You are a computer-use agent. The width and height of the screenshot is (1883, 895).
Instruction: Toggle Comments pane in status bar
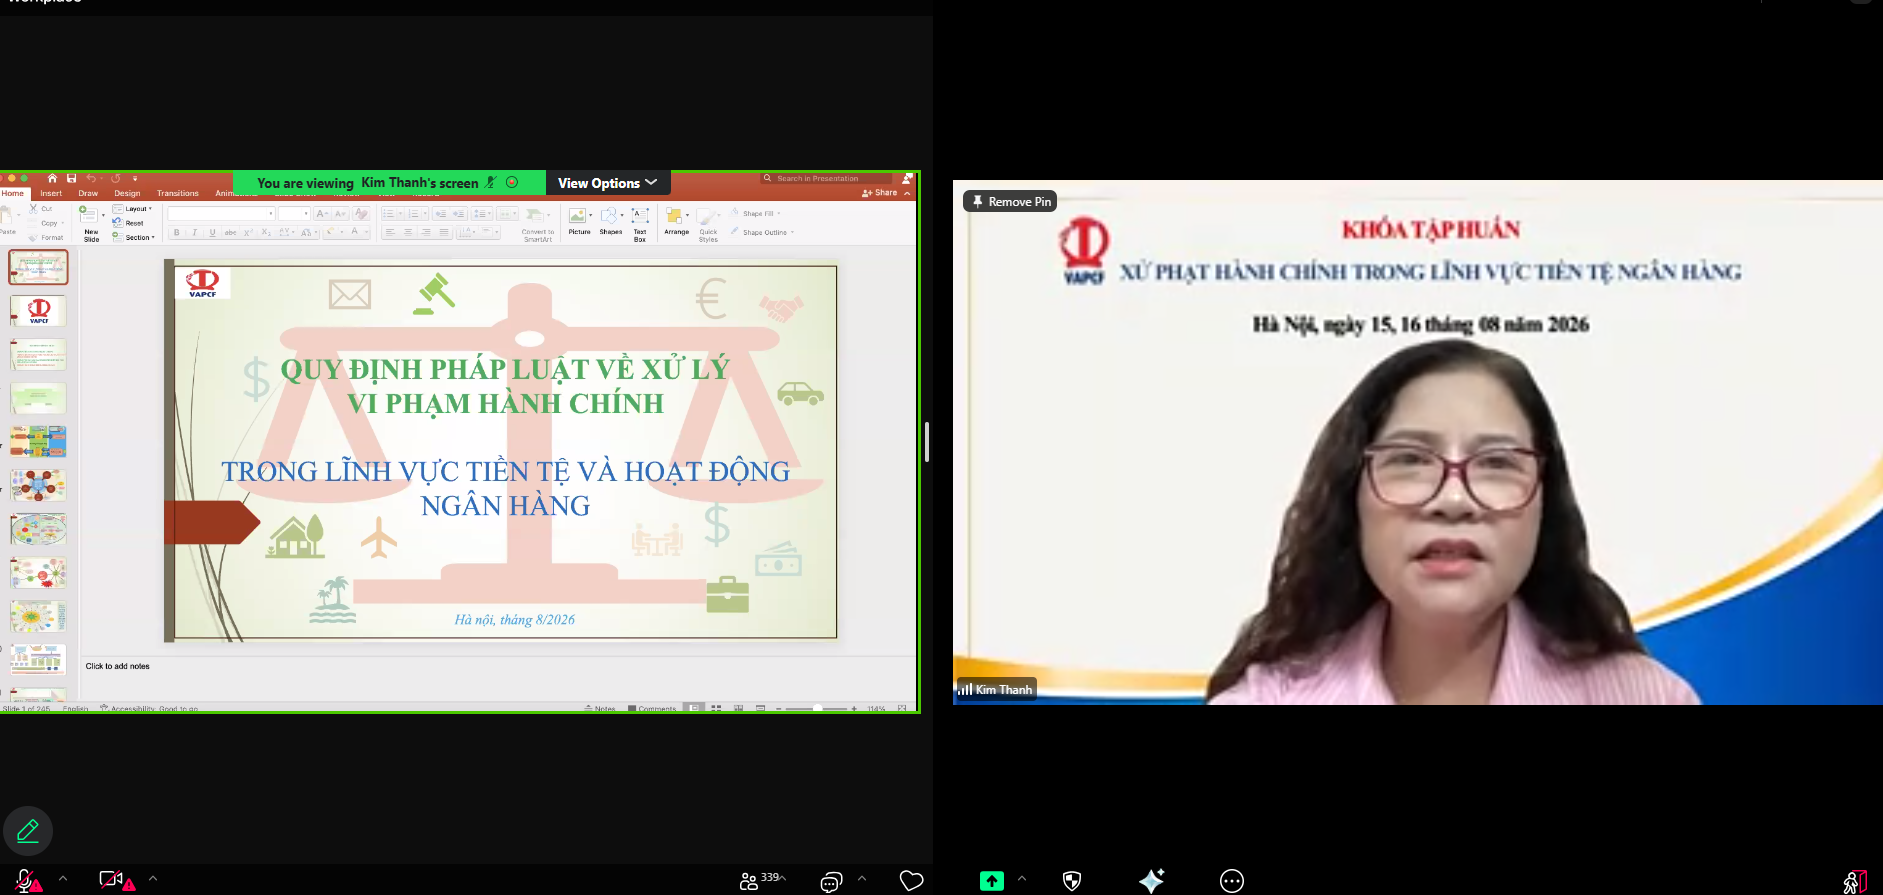coord(652,708)
